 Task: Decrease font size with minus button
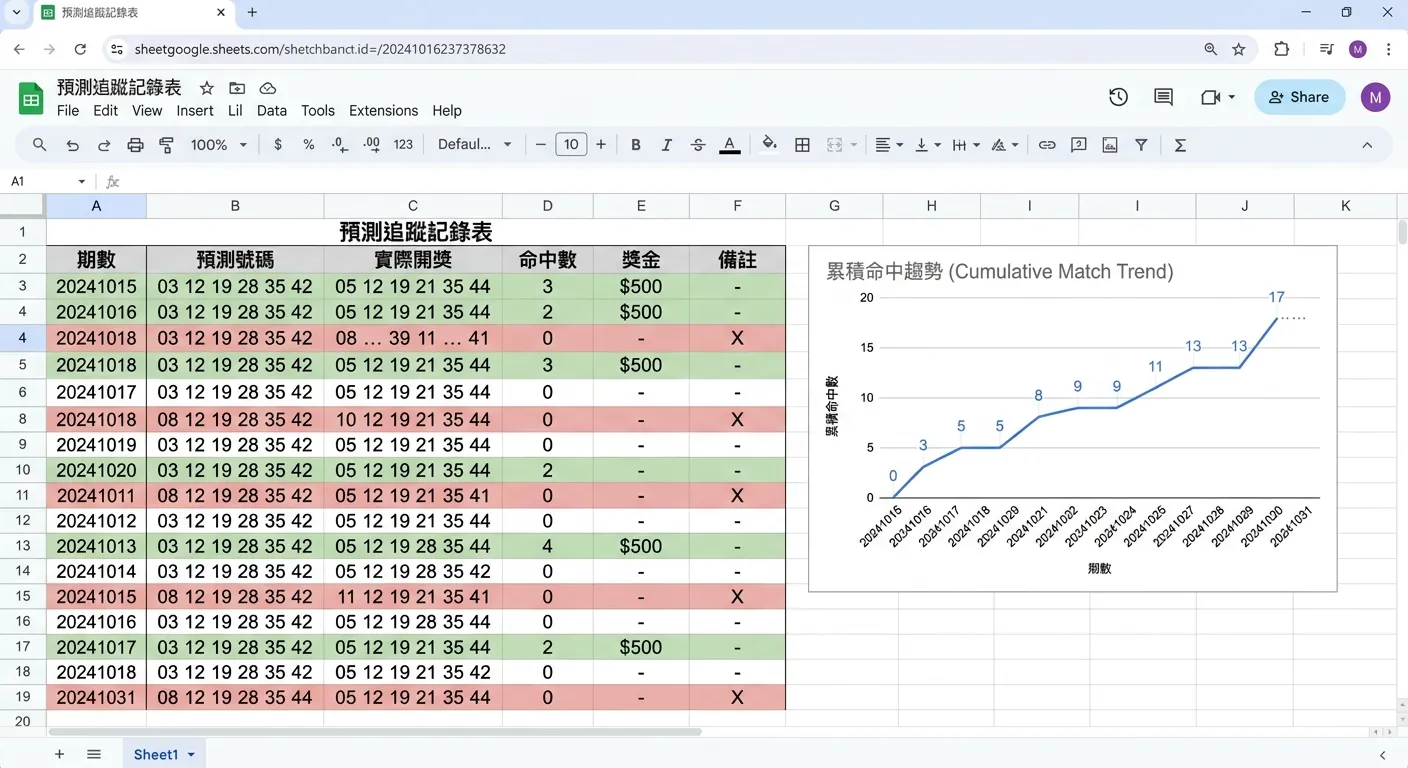pos(541,145)
